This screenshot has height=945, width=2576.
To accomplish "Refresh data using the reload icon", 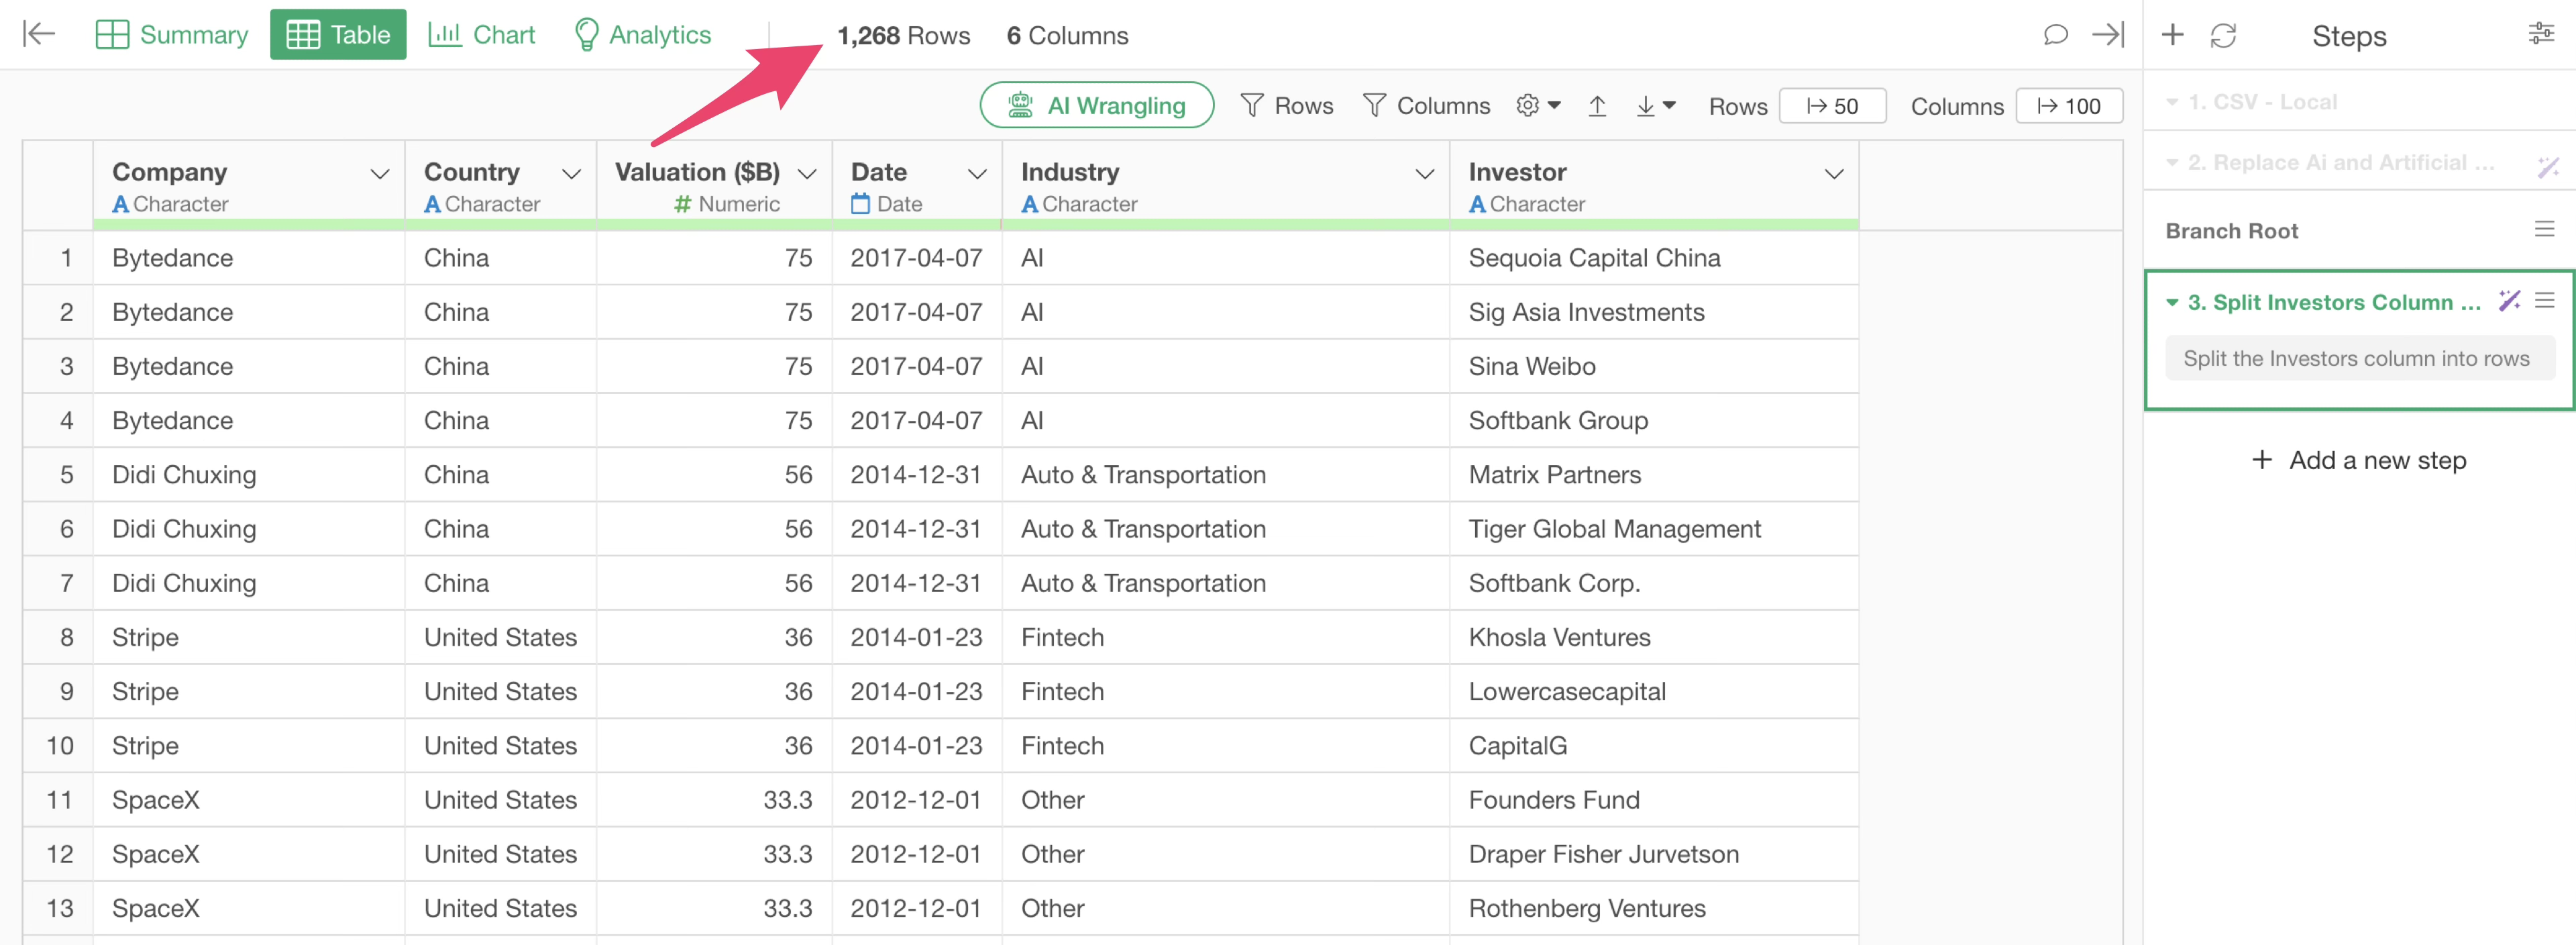I will [x=2223, y=35].
